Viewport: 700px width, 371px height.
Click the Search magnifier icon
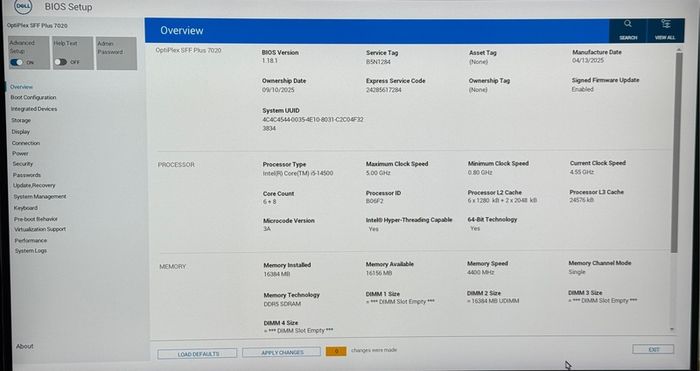pos(628,24)
